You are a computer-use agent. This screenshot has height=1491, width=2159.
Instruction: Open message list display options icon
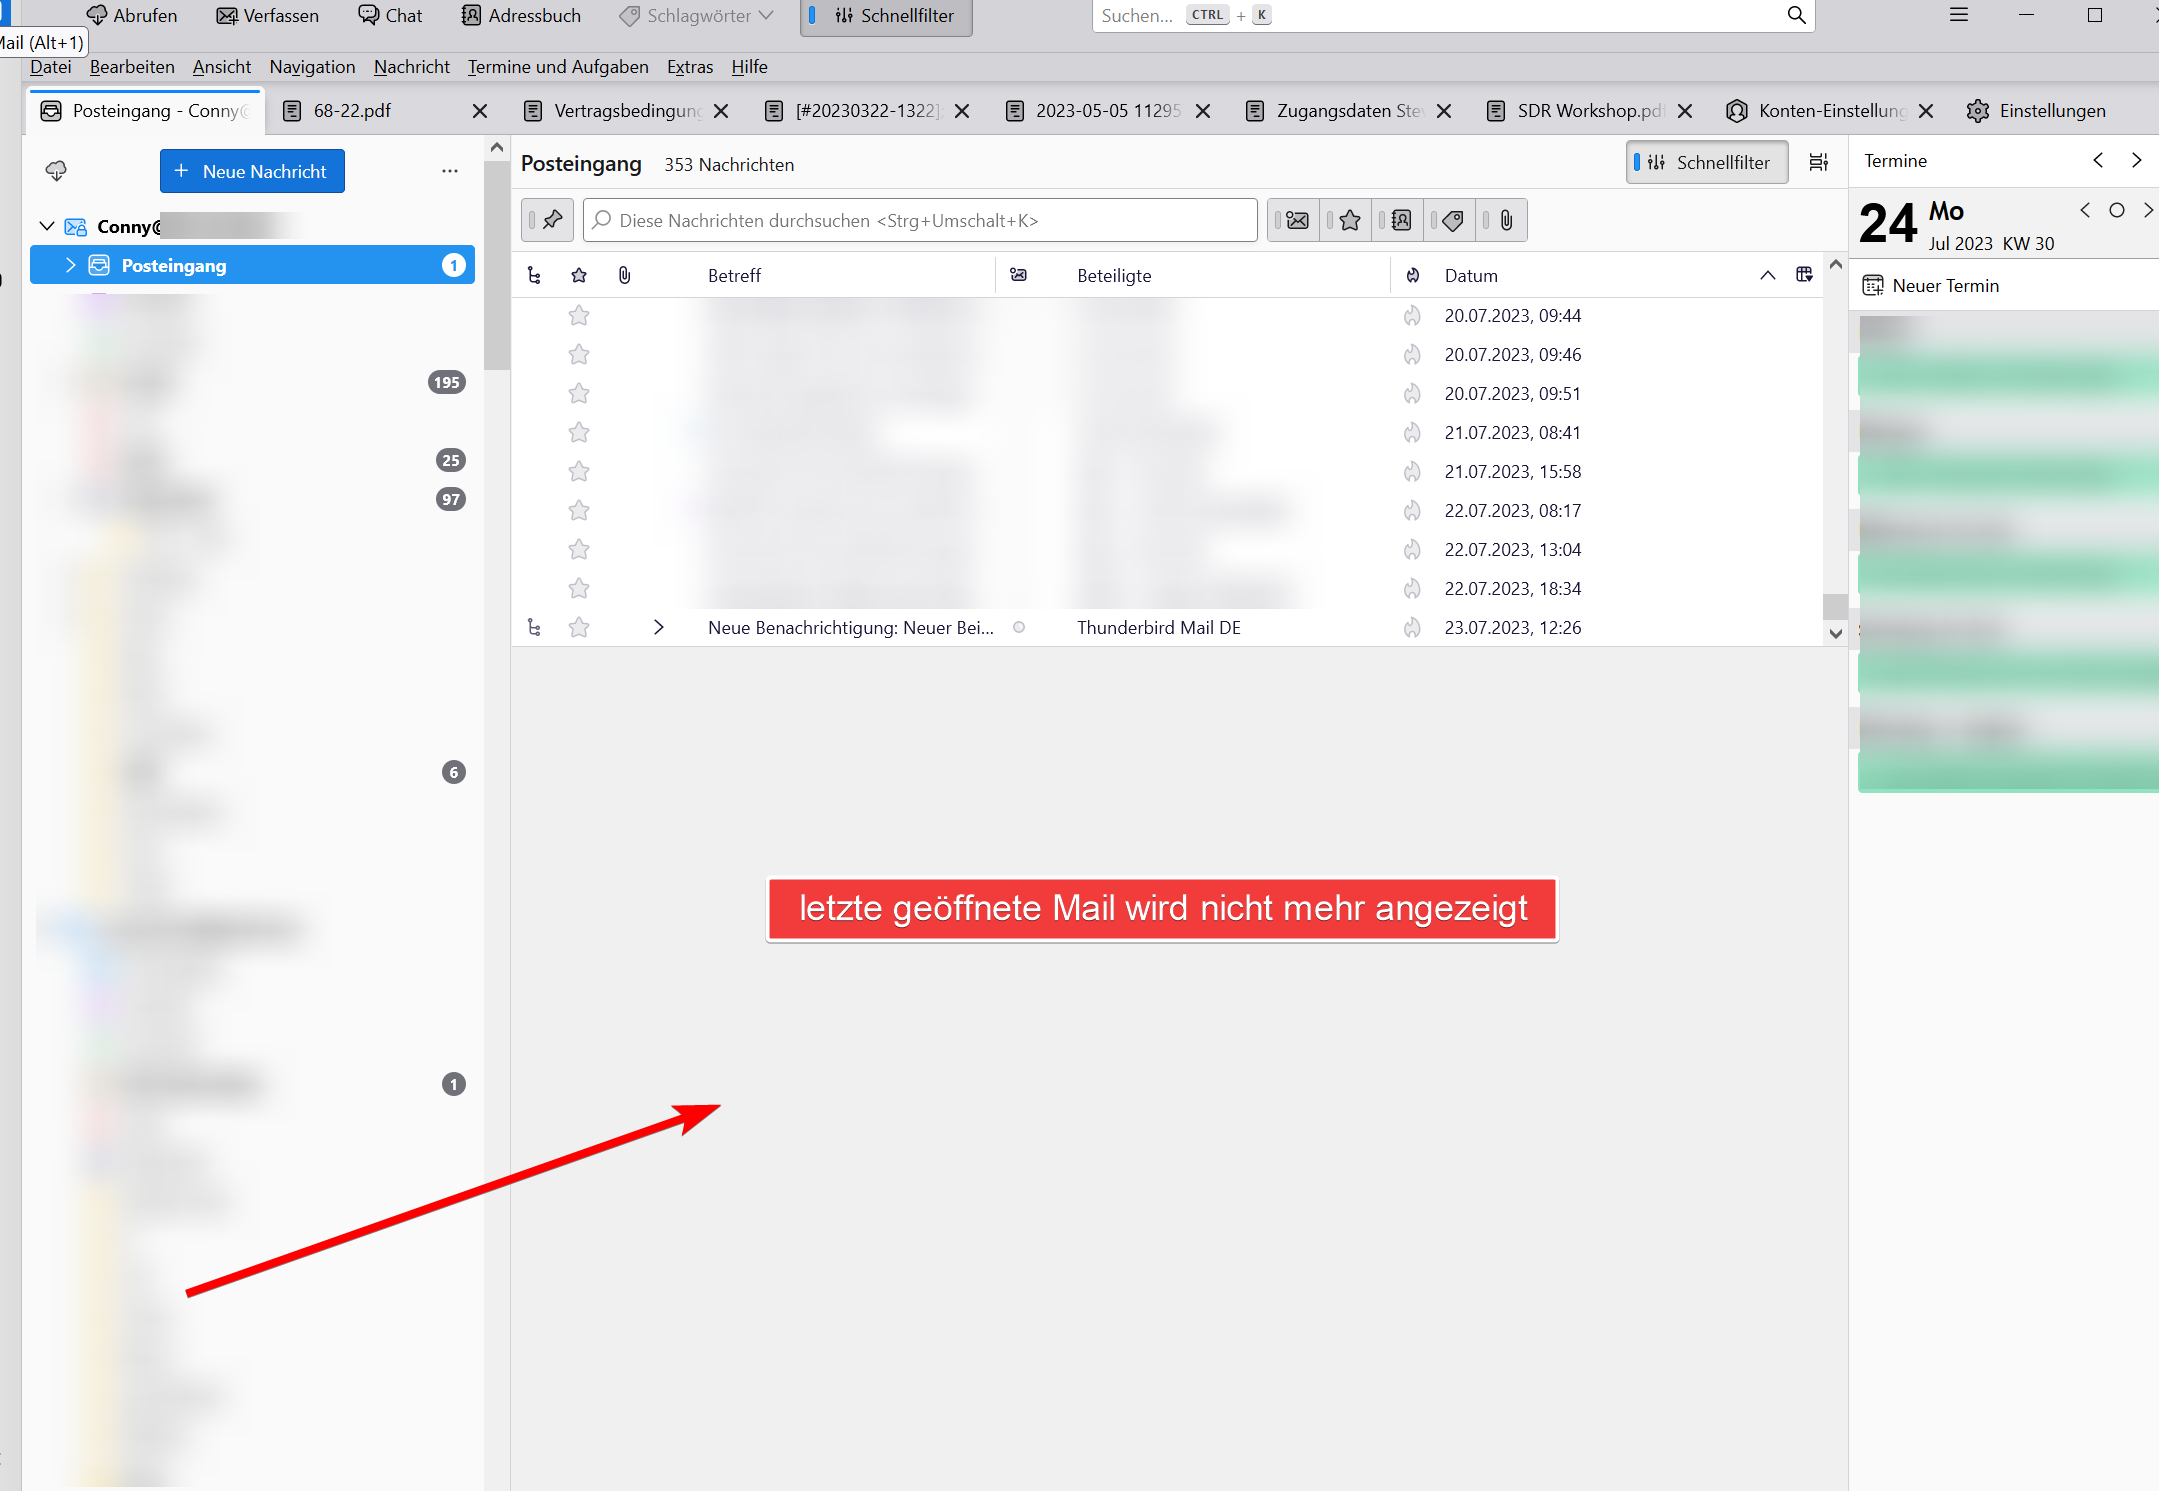click(x=1819, y=162)
